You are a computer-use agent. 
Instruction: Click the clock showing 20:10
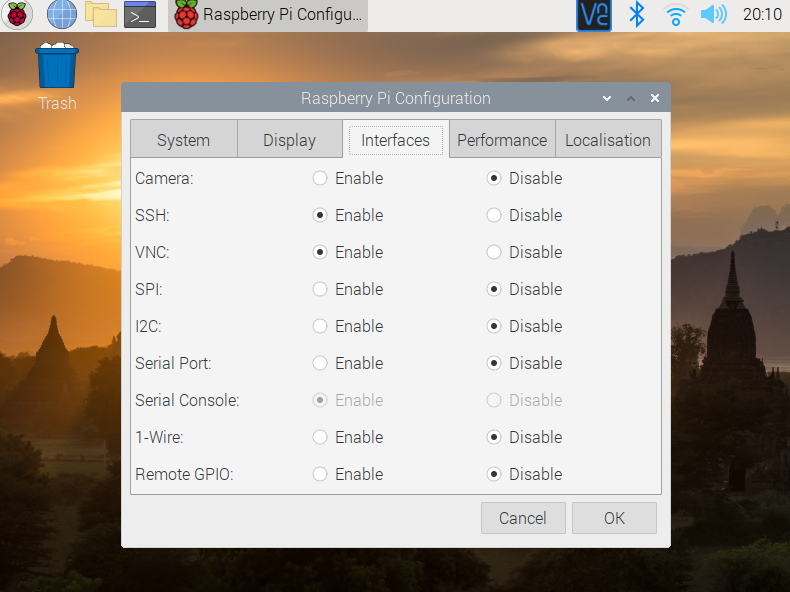point(762,15)
